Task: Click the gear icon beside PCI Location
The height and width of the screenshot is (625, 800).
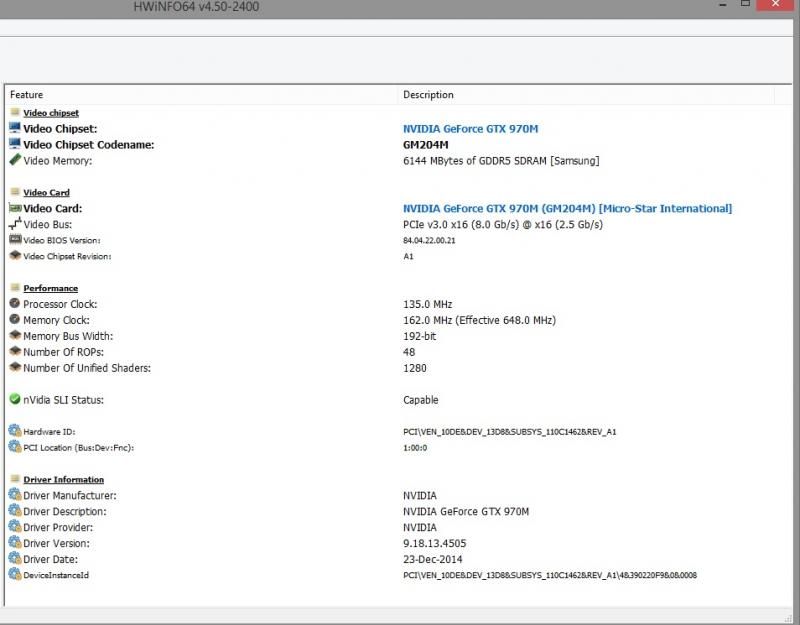Action: click(15, 446)
